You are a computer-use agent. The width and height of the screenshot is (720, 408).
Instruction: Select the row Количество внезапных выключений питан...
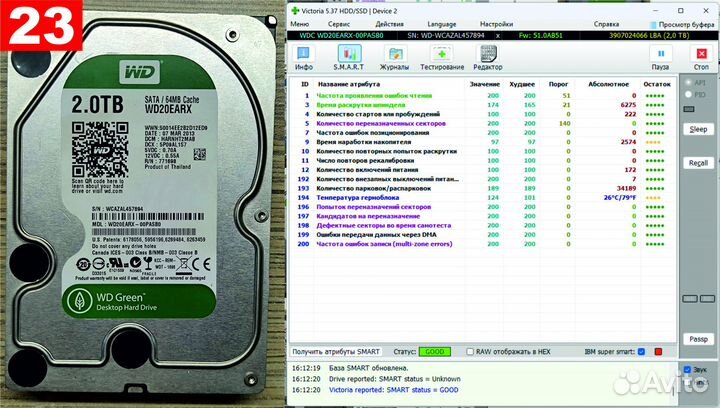coord(482,179)
